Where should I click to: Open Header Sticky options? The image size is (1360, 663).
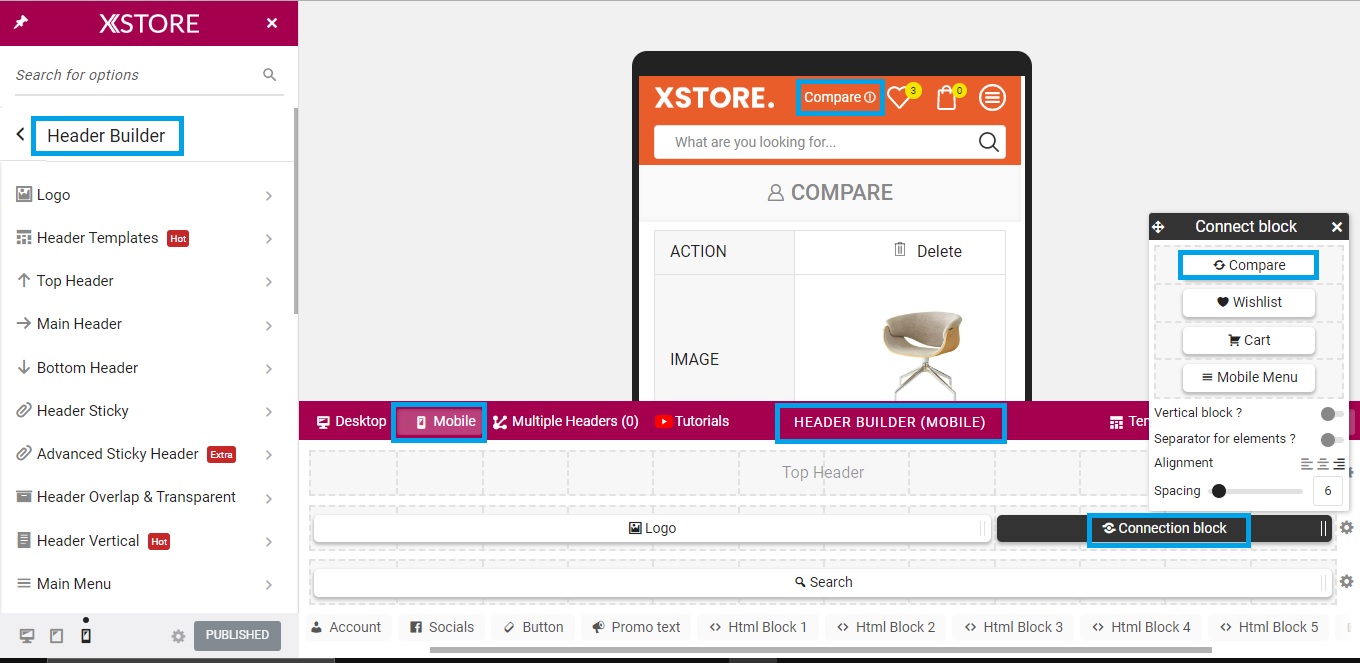(148, 411)
